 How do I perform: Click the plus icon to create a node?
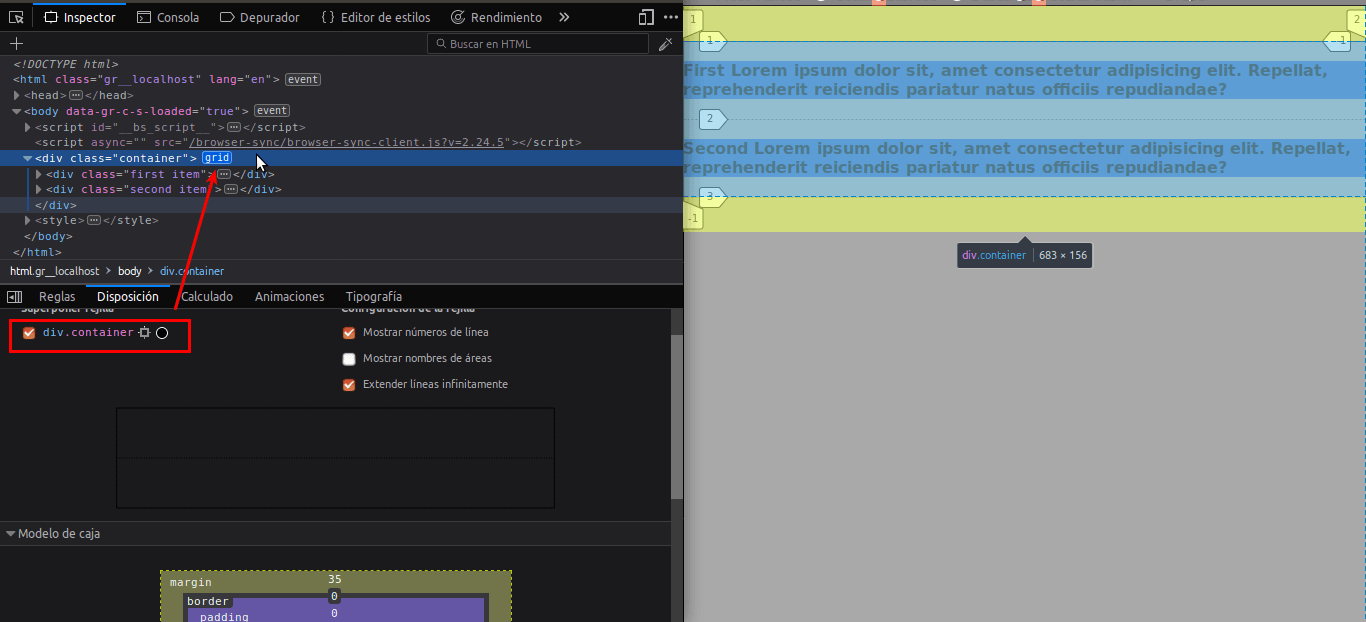[16, 44]
